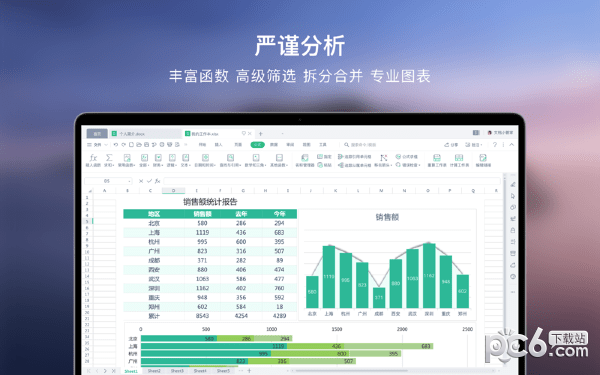The width and height of the screenshot is (600, 375).
Task: Add a new document tab with plus
Action: 261,134
